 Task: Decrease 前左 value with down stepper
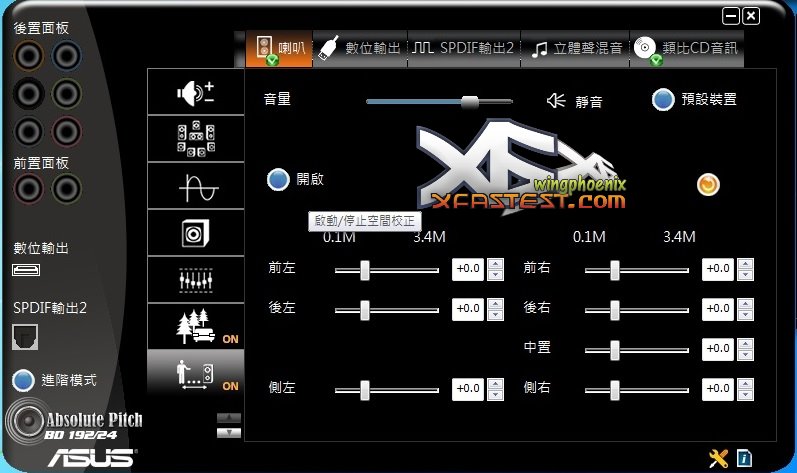pos(495,275)
